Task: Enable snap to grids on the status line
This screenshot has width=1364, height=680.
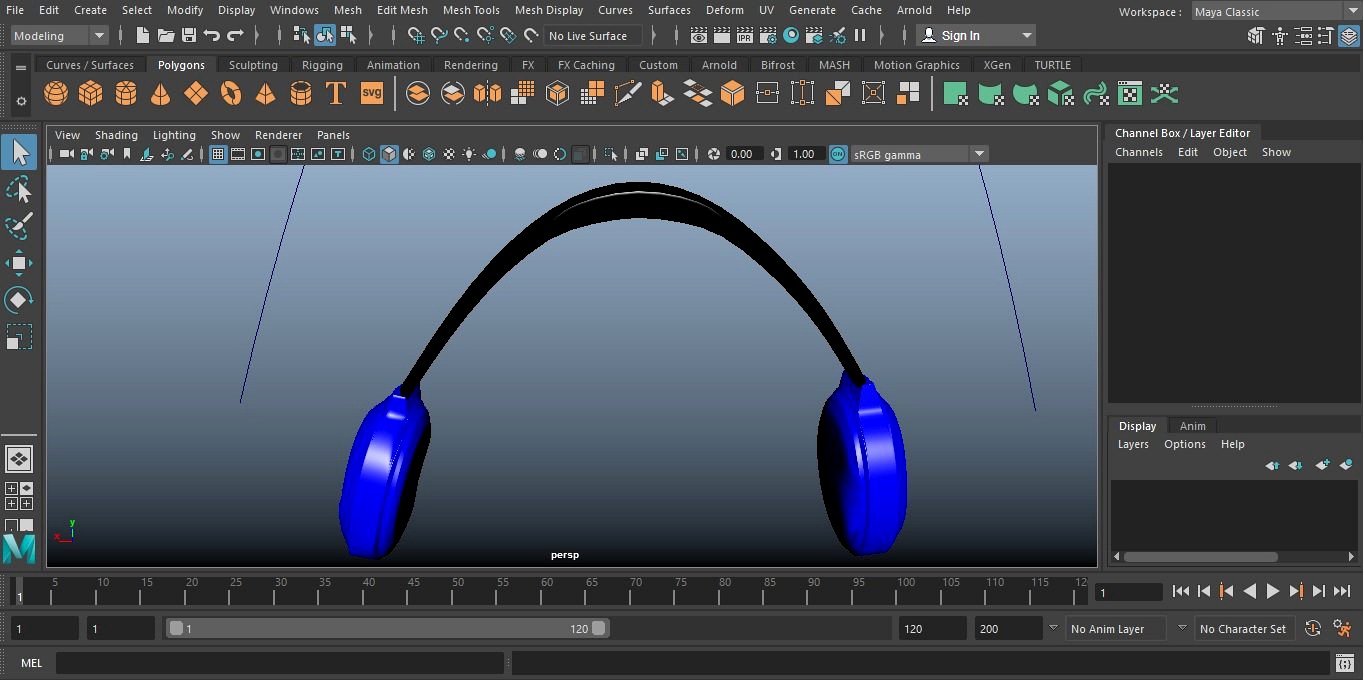Action: point(415,35)
